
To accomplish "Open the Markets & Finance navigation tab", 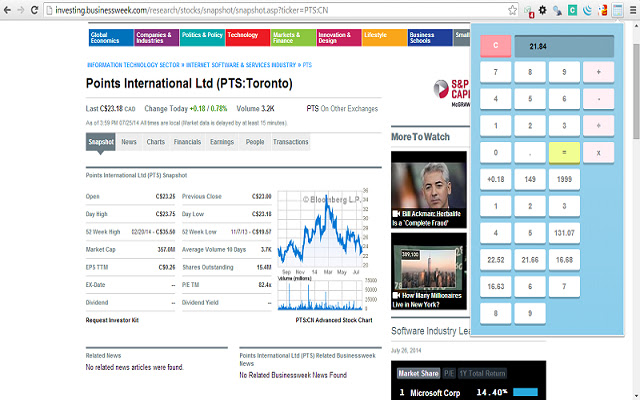I will point(293,38).
